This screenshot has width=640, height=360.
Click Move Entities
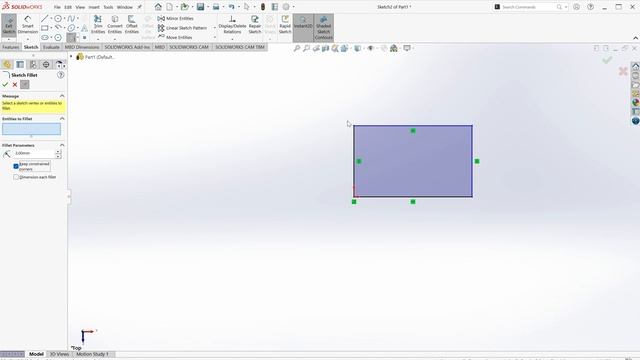tap(175, 37)
